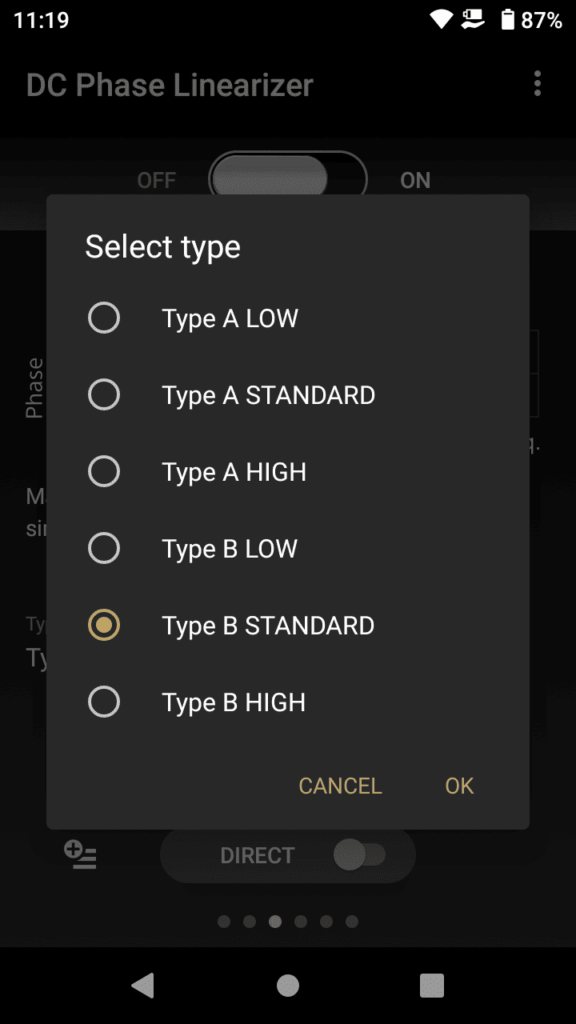Image resolution: width=576 pixels, height=1024 pixels.
Task: Tap the fourth page indicator dot
Action: (x=300, y=921)
